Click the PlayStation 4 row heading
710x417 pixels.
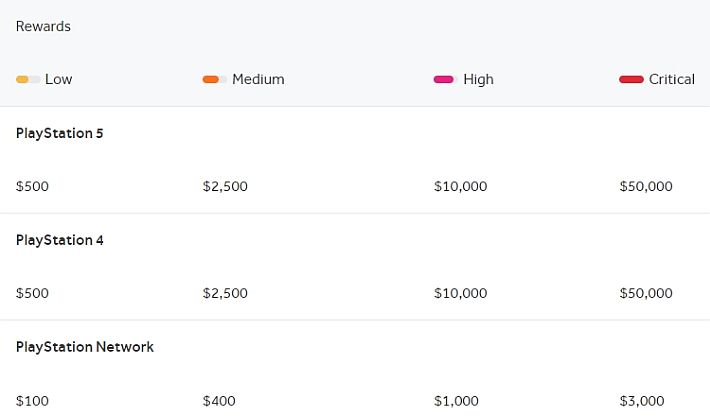point(59,240)
